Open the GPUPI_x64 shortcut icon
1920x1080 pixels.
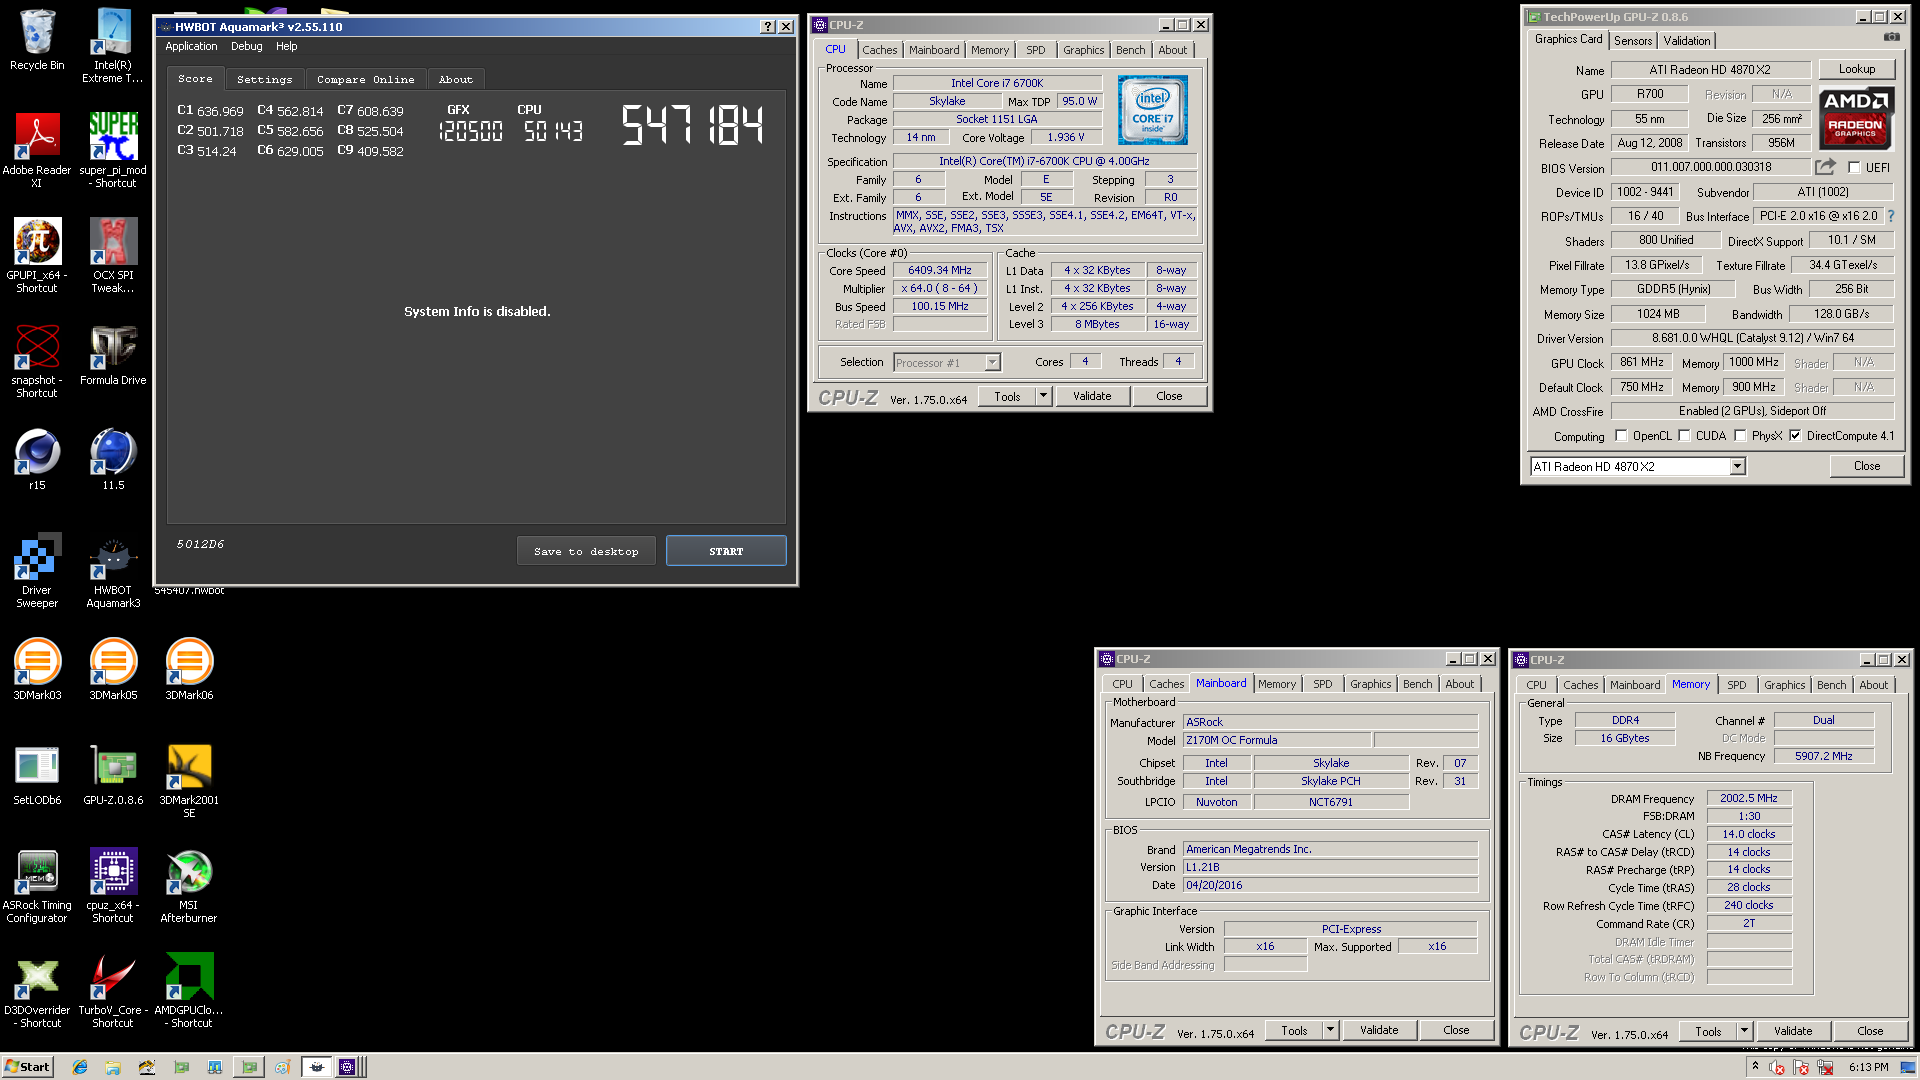(x=37, y=255)
